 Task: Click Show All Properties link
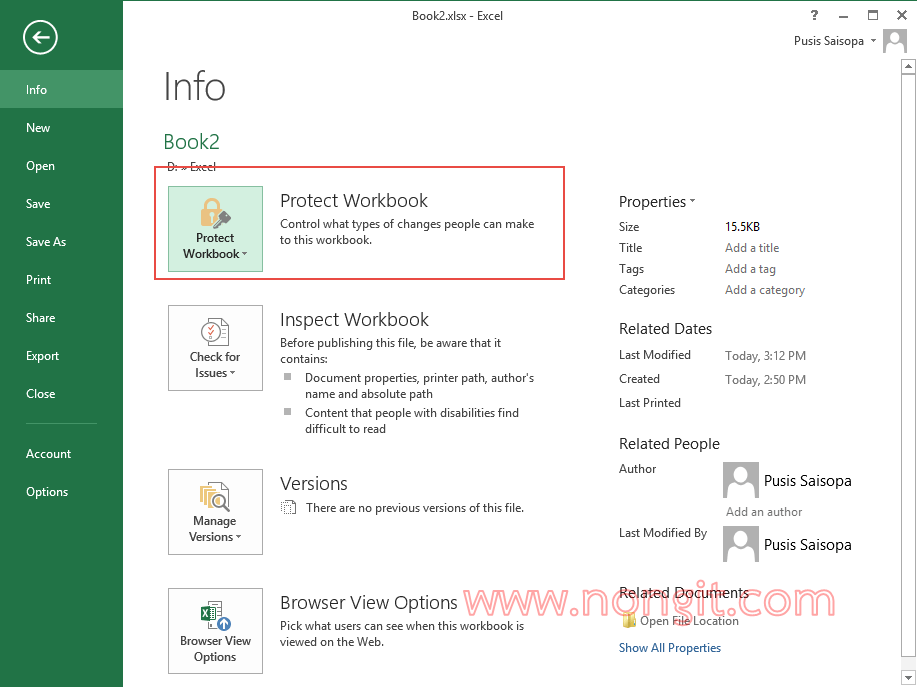click(x=670, y=648)
